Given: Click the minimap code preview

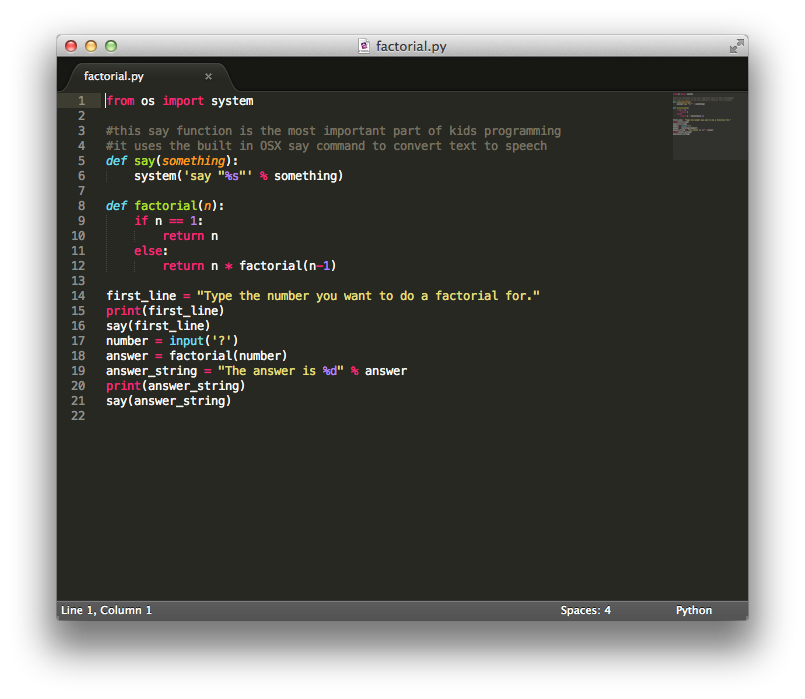Looking at the screenshot, I should click(709, 125).
